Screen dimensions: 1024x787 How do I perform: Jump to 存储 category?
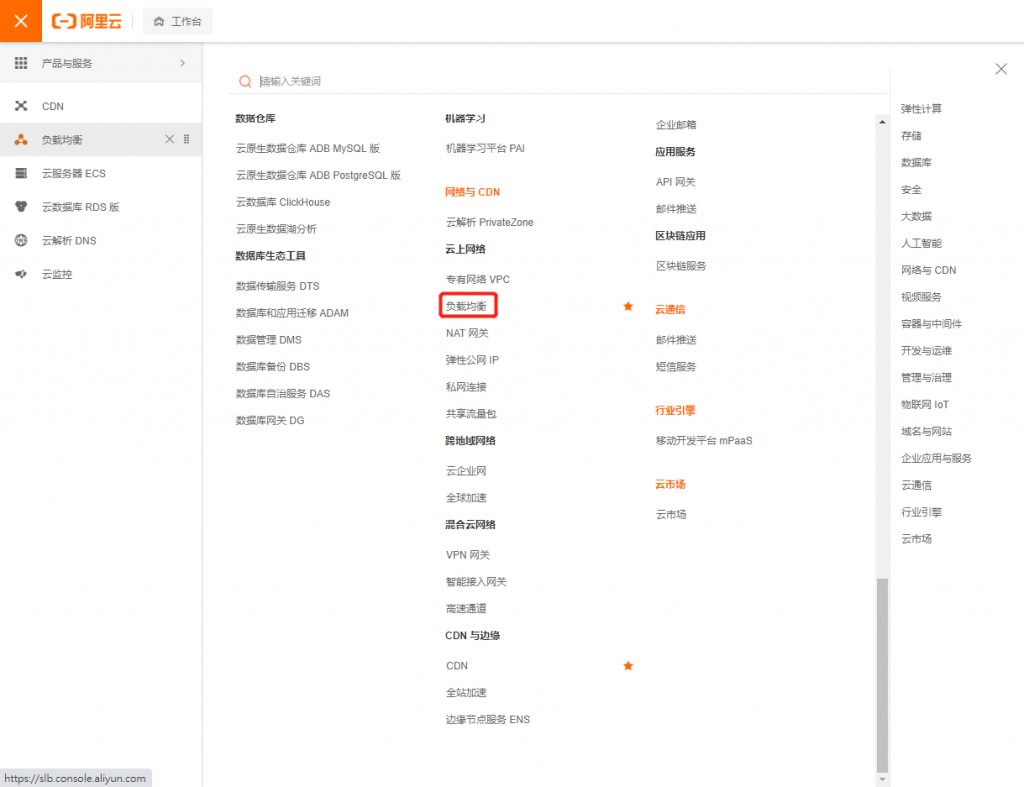911,135
